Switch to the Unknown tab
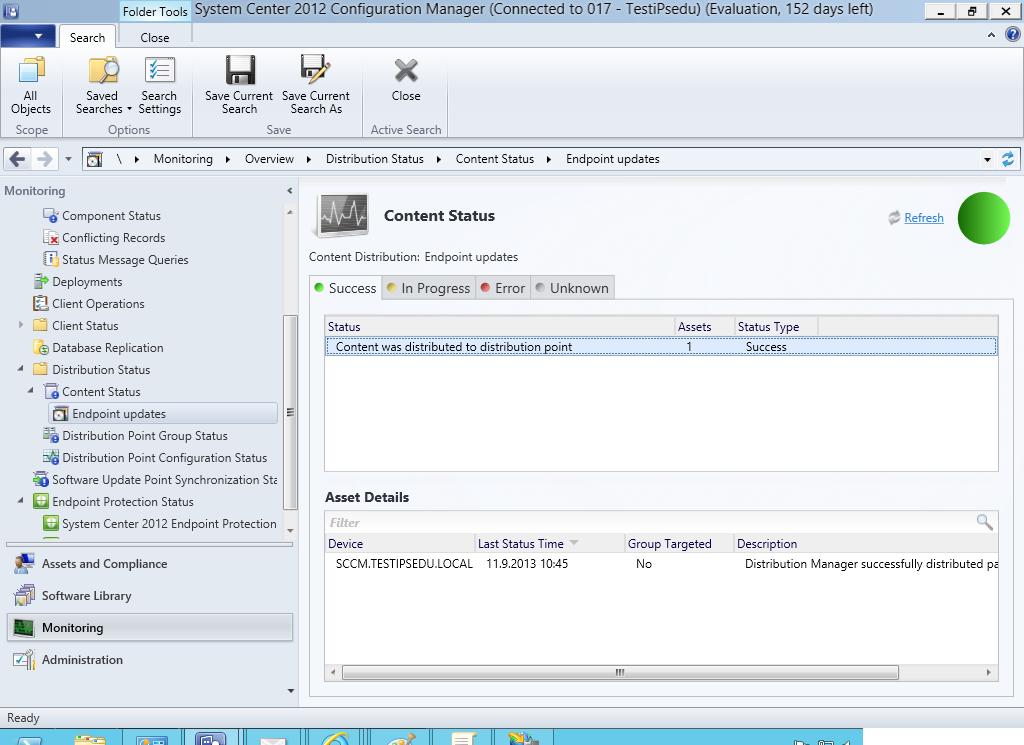 click(572, 288)
